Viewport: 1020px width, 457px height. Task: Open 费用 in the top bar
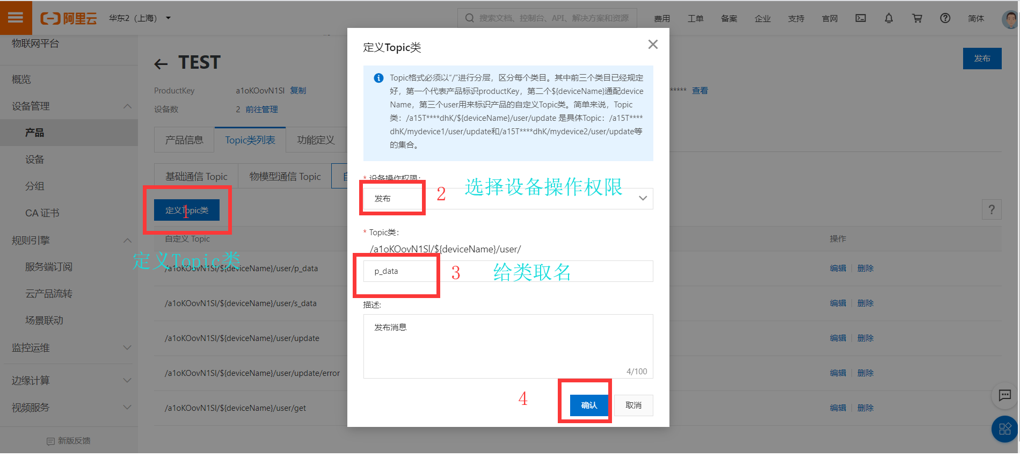pyautogui.click(x=662, y=18)
